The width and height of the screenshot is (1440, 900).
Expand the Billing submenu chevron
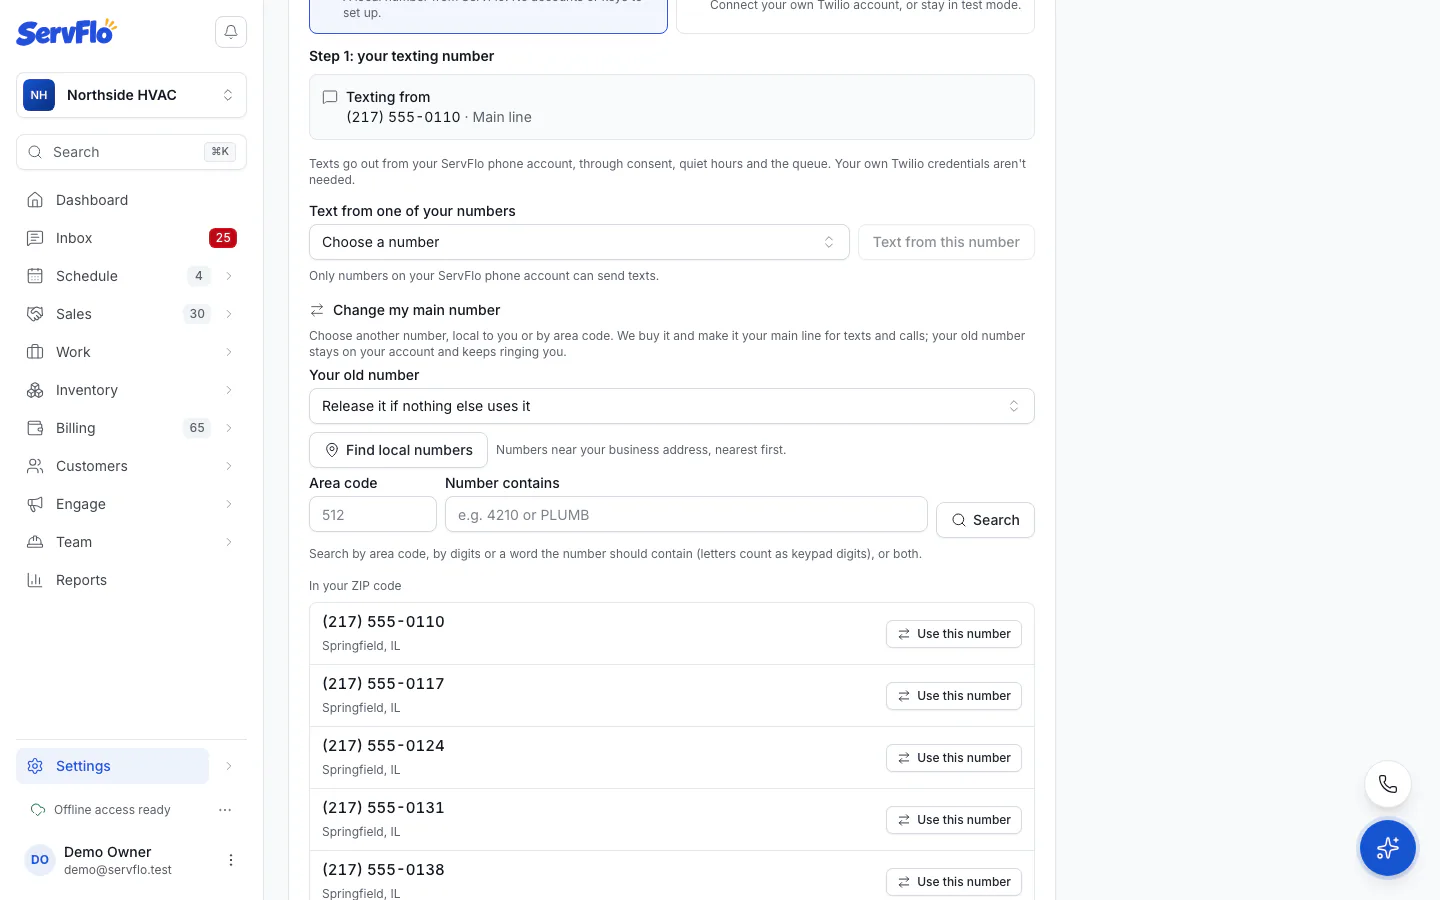click(229, 428)
